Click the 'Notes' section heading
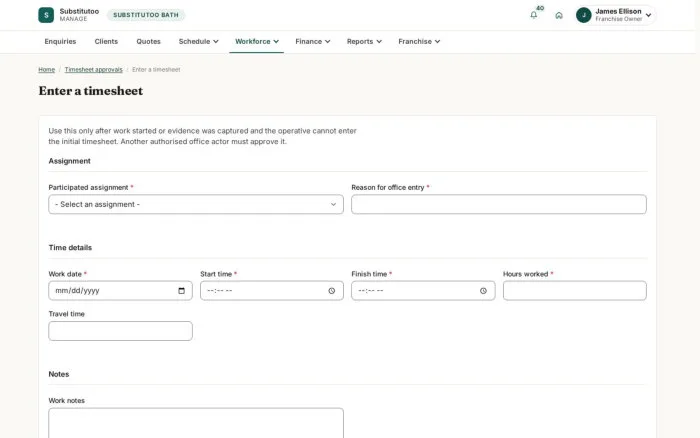 coord(59,374)
